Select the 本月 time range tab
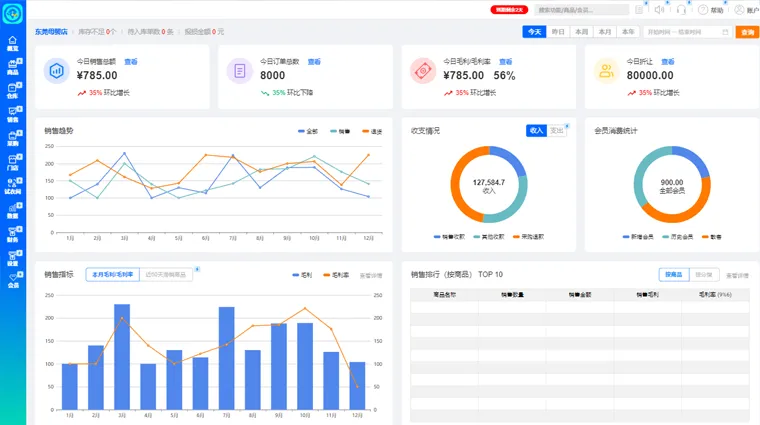Viewport: 760px width, 425px height. [x=604, y=32]
